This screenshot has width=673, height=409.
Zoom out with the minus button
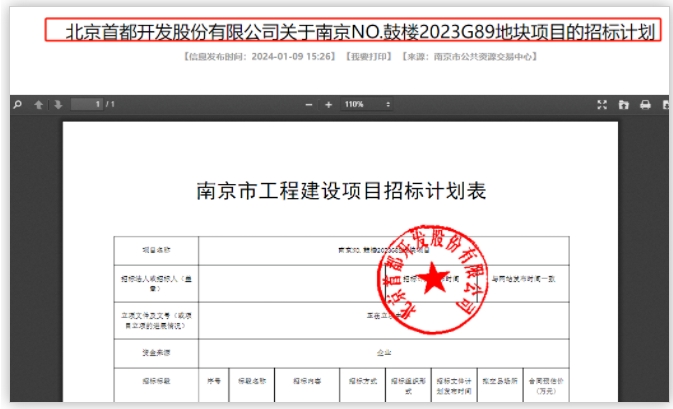point(309,105)
